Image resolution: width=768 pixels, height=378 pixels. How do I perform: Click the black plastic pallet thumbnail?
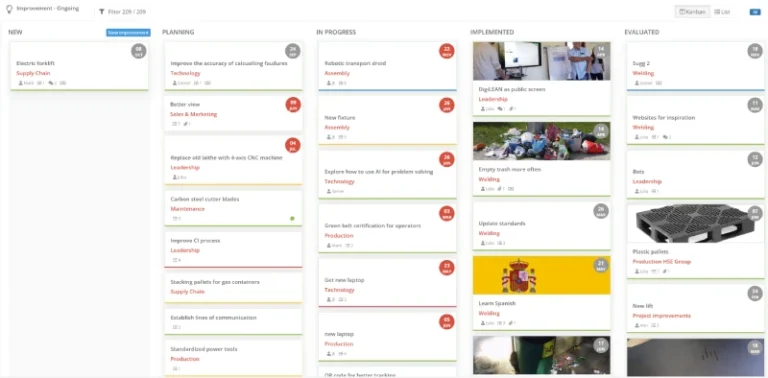[x=696, y=224]
